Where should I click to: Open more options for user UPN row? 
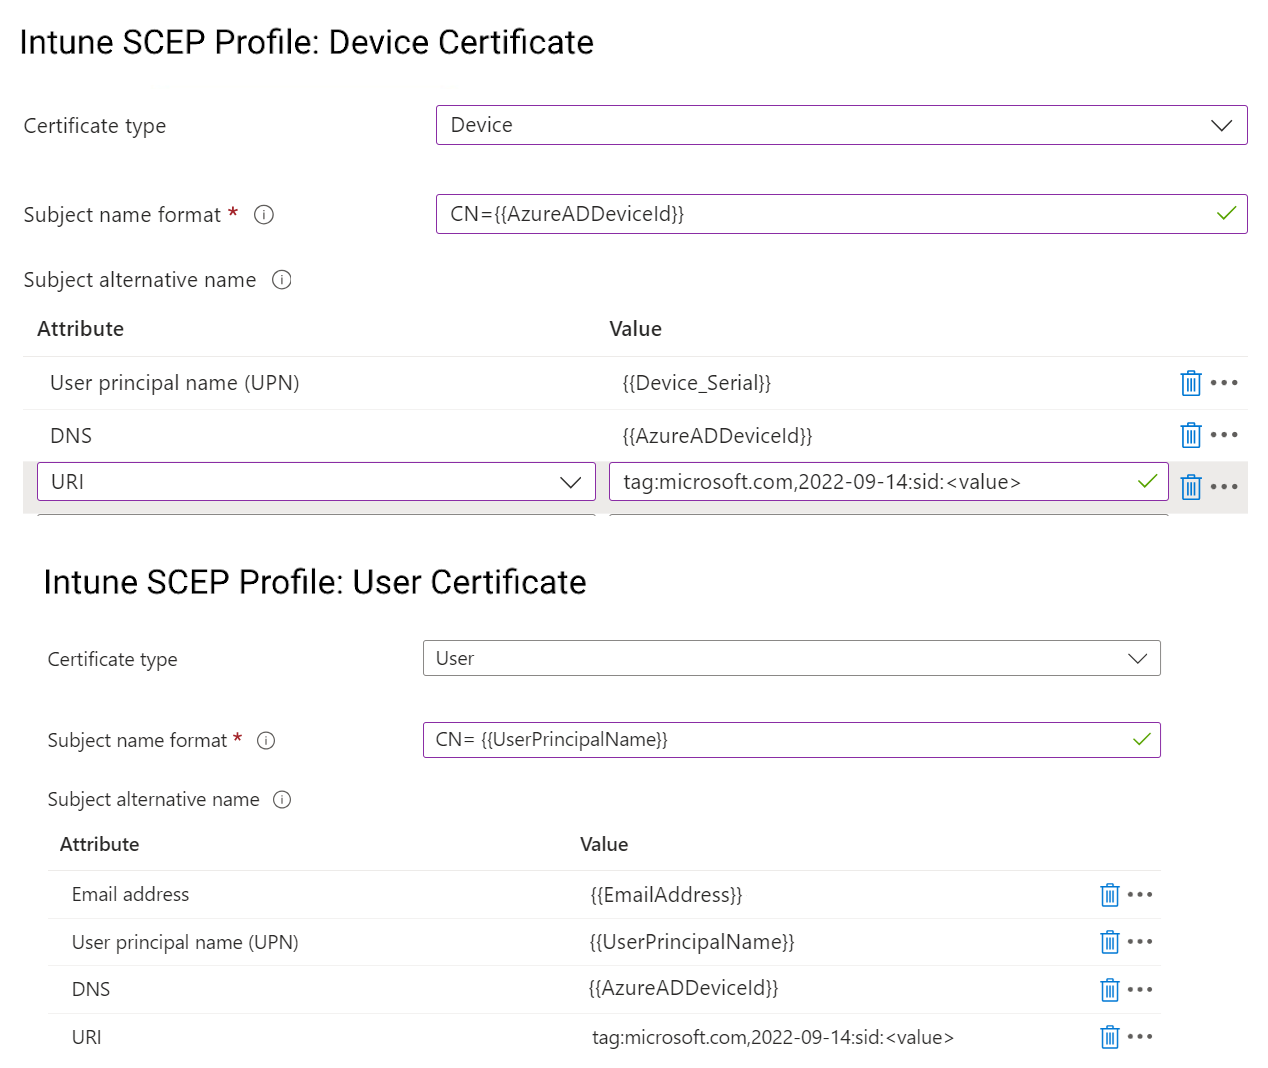pyautogui.click(x=1140, y=942)
